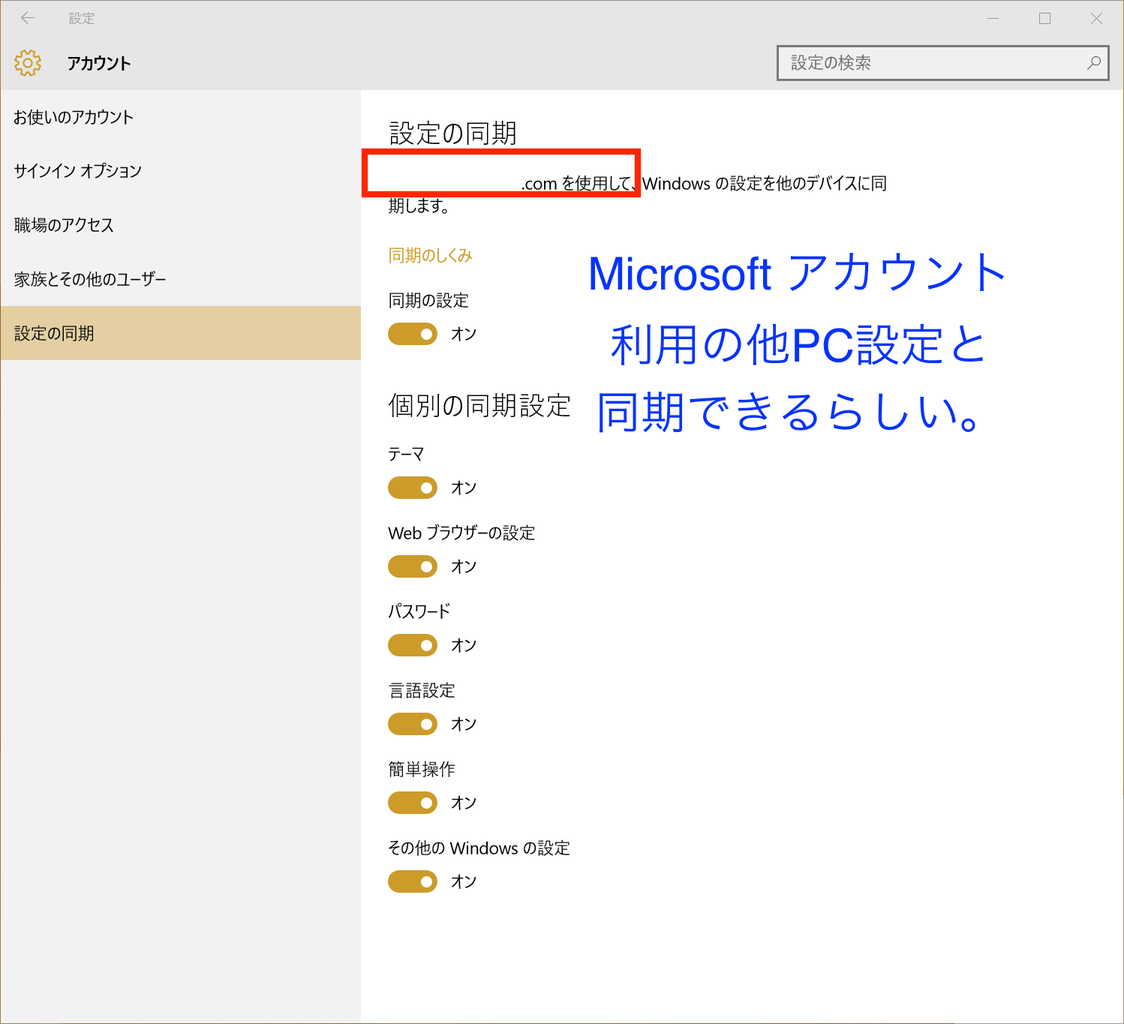This screenshot has height=1024, width=1124.
Task: Minimize the 設定 window
Action: point(993,19)
